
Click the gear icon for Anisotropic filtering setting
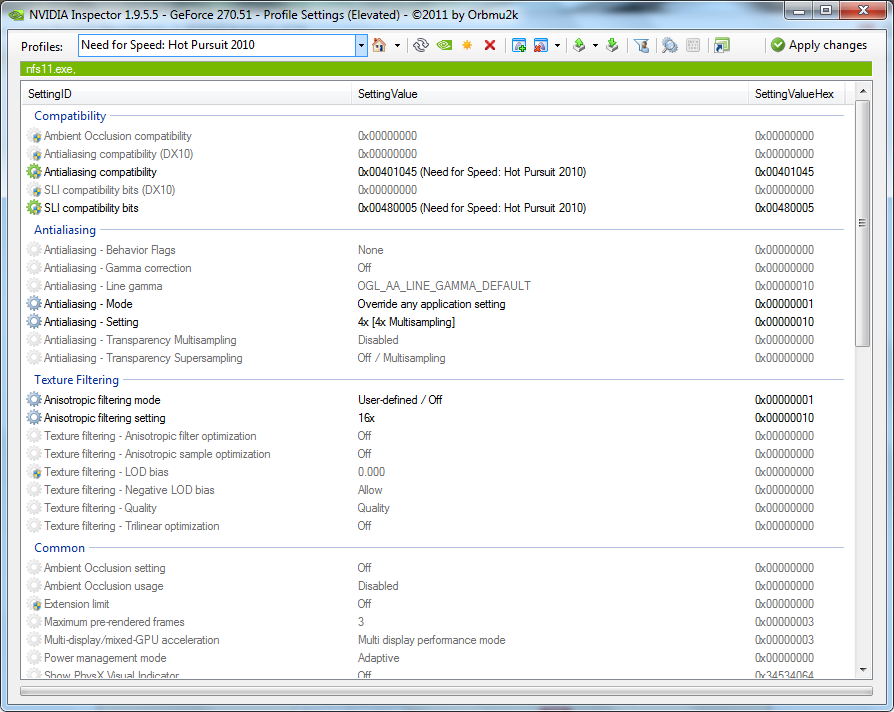coord(34,418)
